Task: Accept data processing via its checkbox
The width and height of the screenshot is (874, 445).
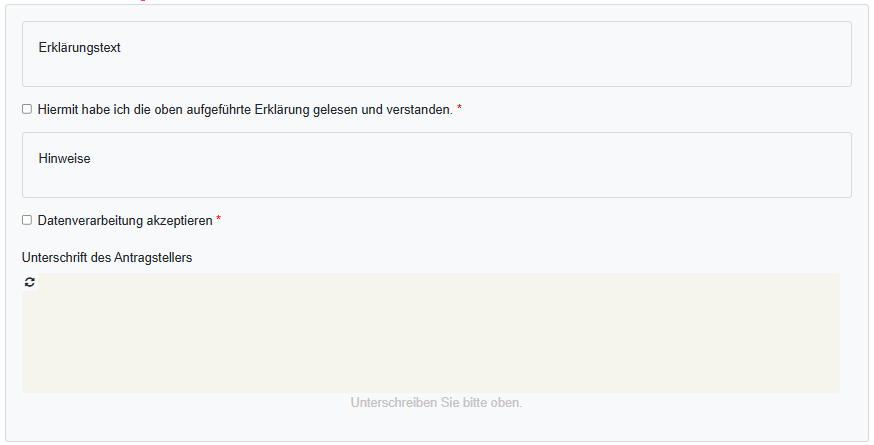Action: (x=27, y=220)
